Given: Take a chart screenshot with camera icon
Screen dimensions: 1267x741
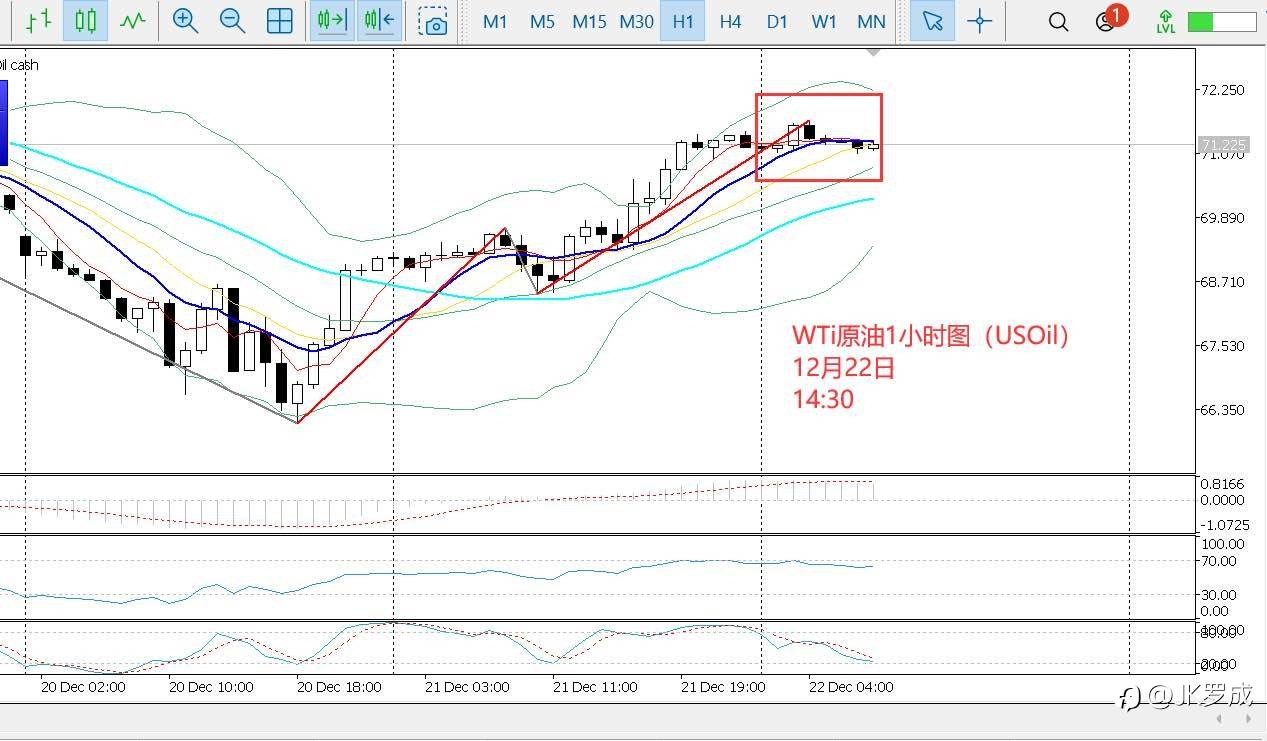Looking at the screenshot, I should (434, 21).
